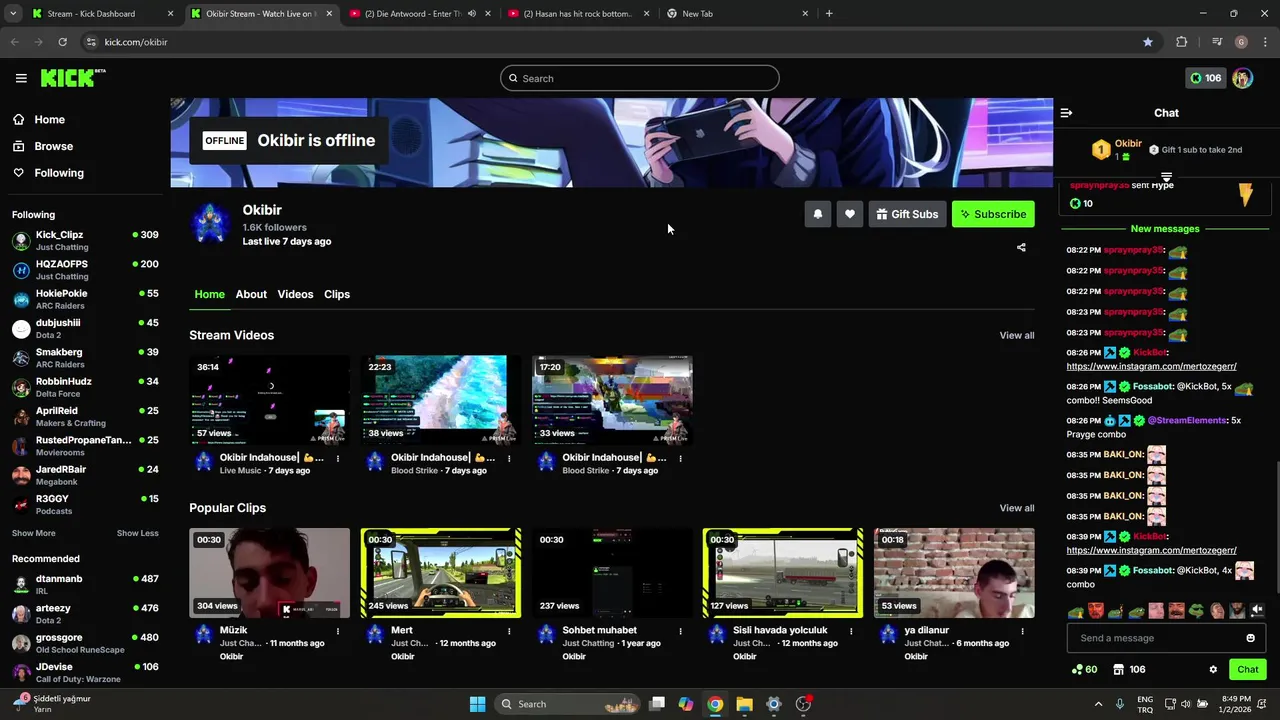Open chat settings gear
The height and width of the screenshot is (720, 1280).
[x=1213, y=670]
